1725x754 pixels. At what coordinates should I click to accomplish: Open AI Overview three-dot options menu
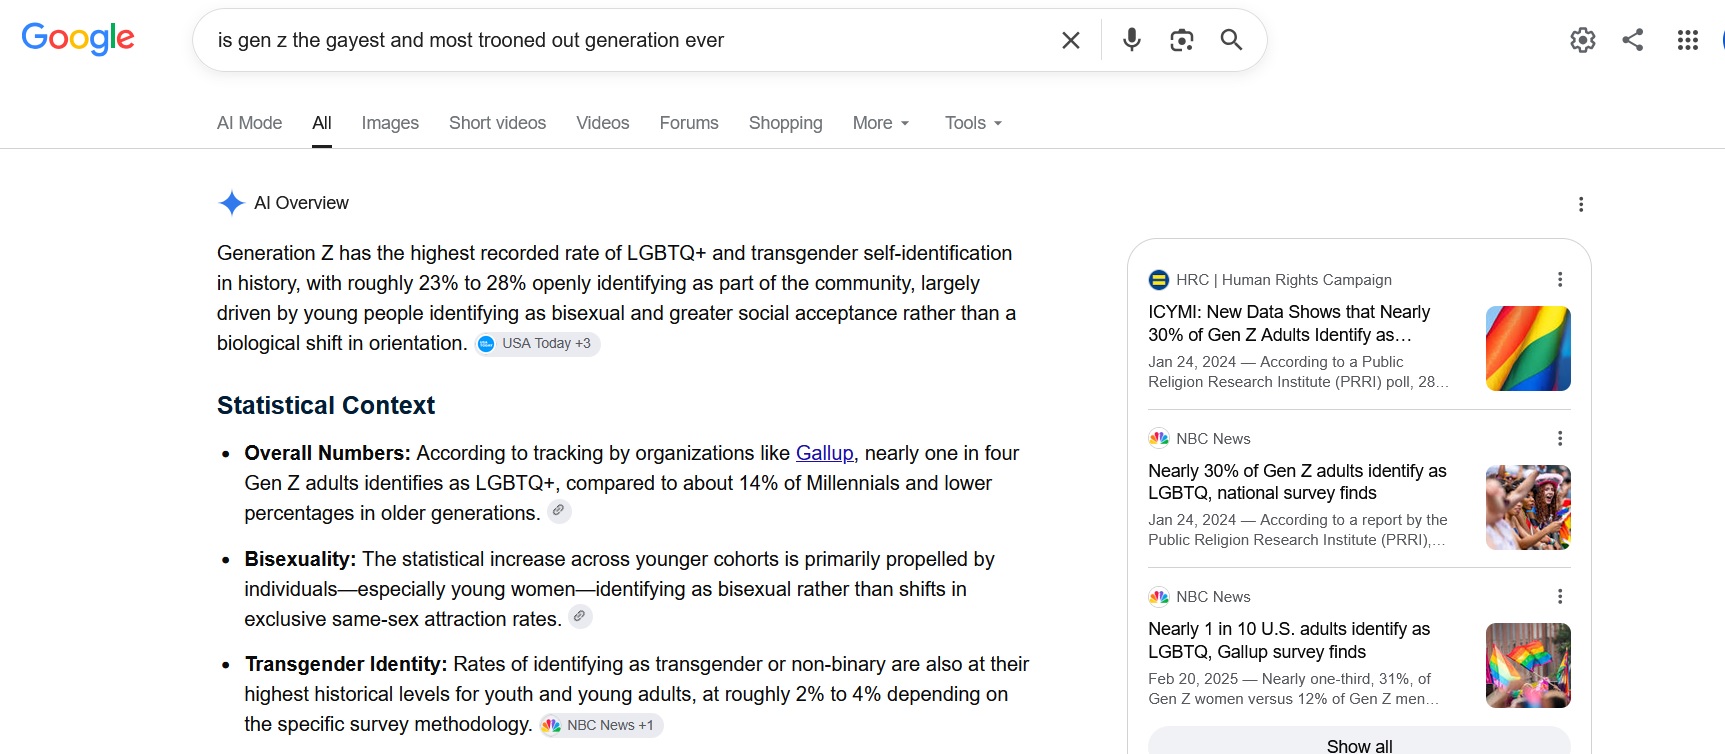[1581, 204]
